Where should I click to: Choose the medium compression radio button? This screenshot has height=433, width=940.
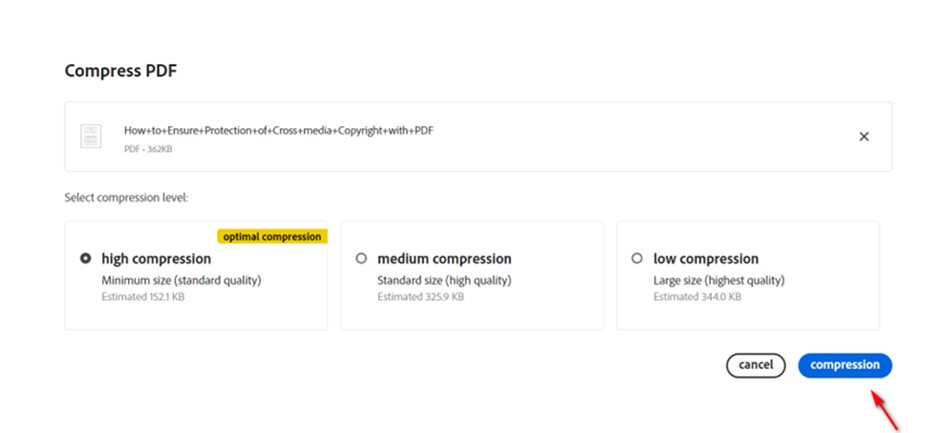pos(362,258)
